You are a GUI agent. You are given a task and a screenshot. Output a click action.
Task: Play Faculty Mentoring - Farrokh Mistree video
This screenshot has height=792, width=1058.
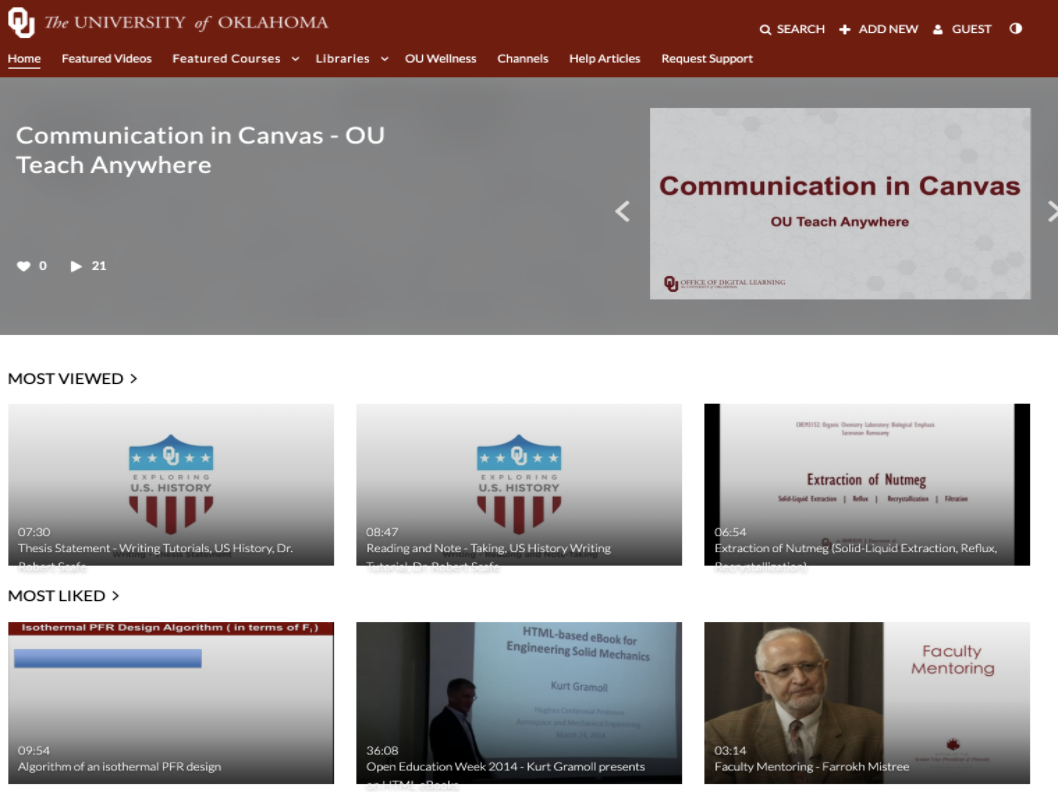click(x=867, y=702)
